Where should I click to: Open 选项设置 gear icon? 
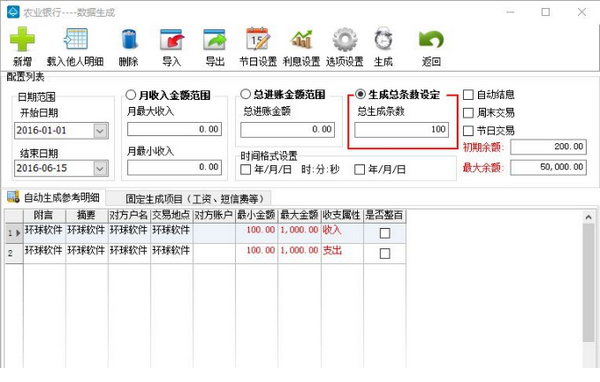345,39
